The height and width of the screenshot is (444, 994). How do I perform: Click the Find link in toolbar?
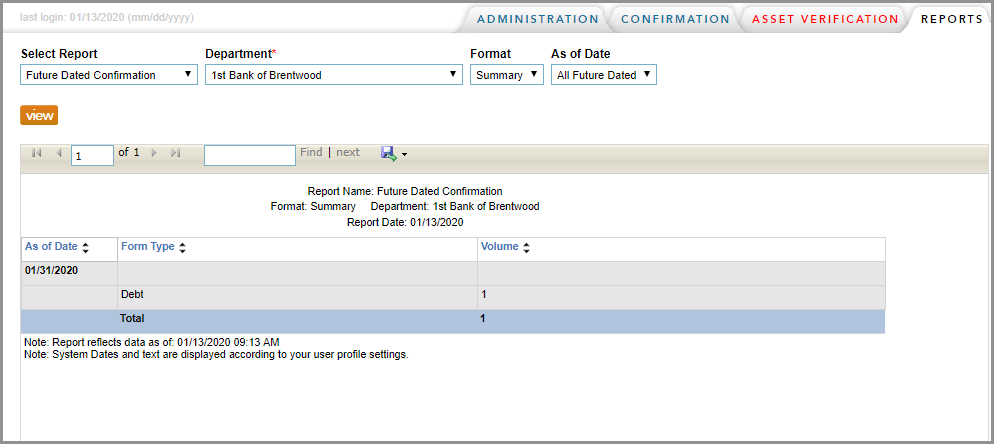(x=311, y=153)
